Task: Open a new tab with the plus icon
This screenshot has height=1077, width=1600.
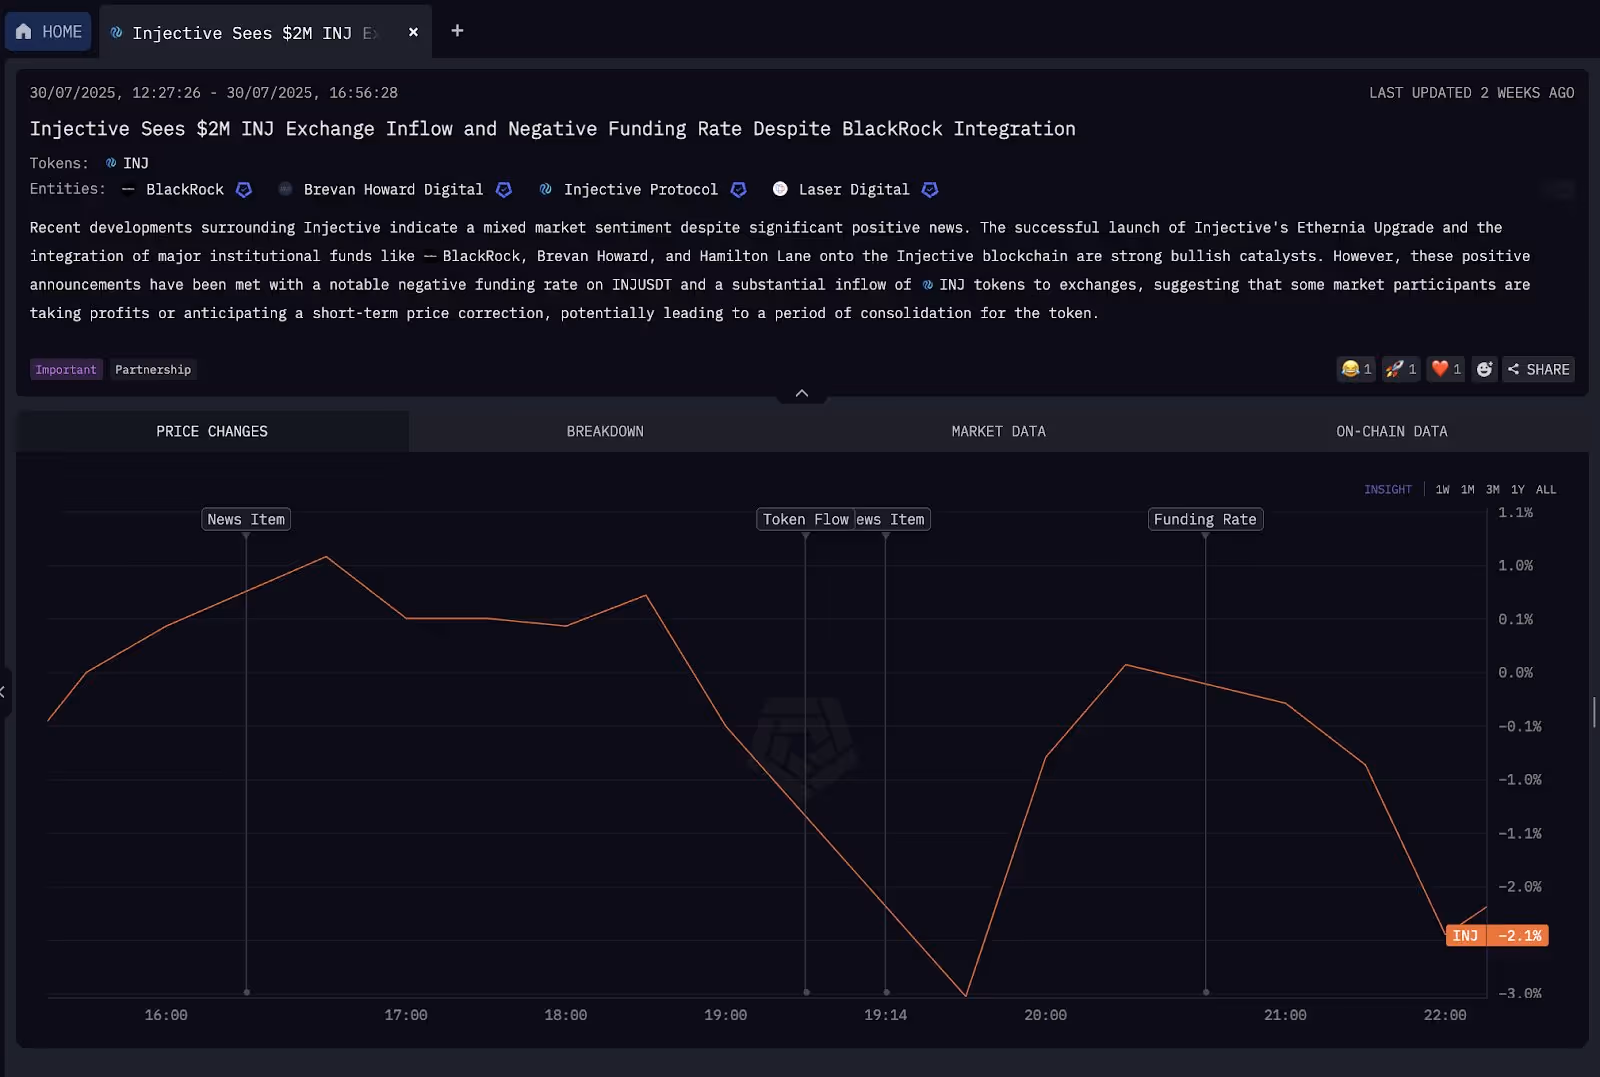Action: click(457, 31)
